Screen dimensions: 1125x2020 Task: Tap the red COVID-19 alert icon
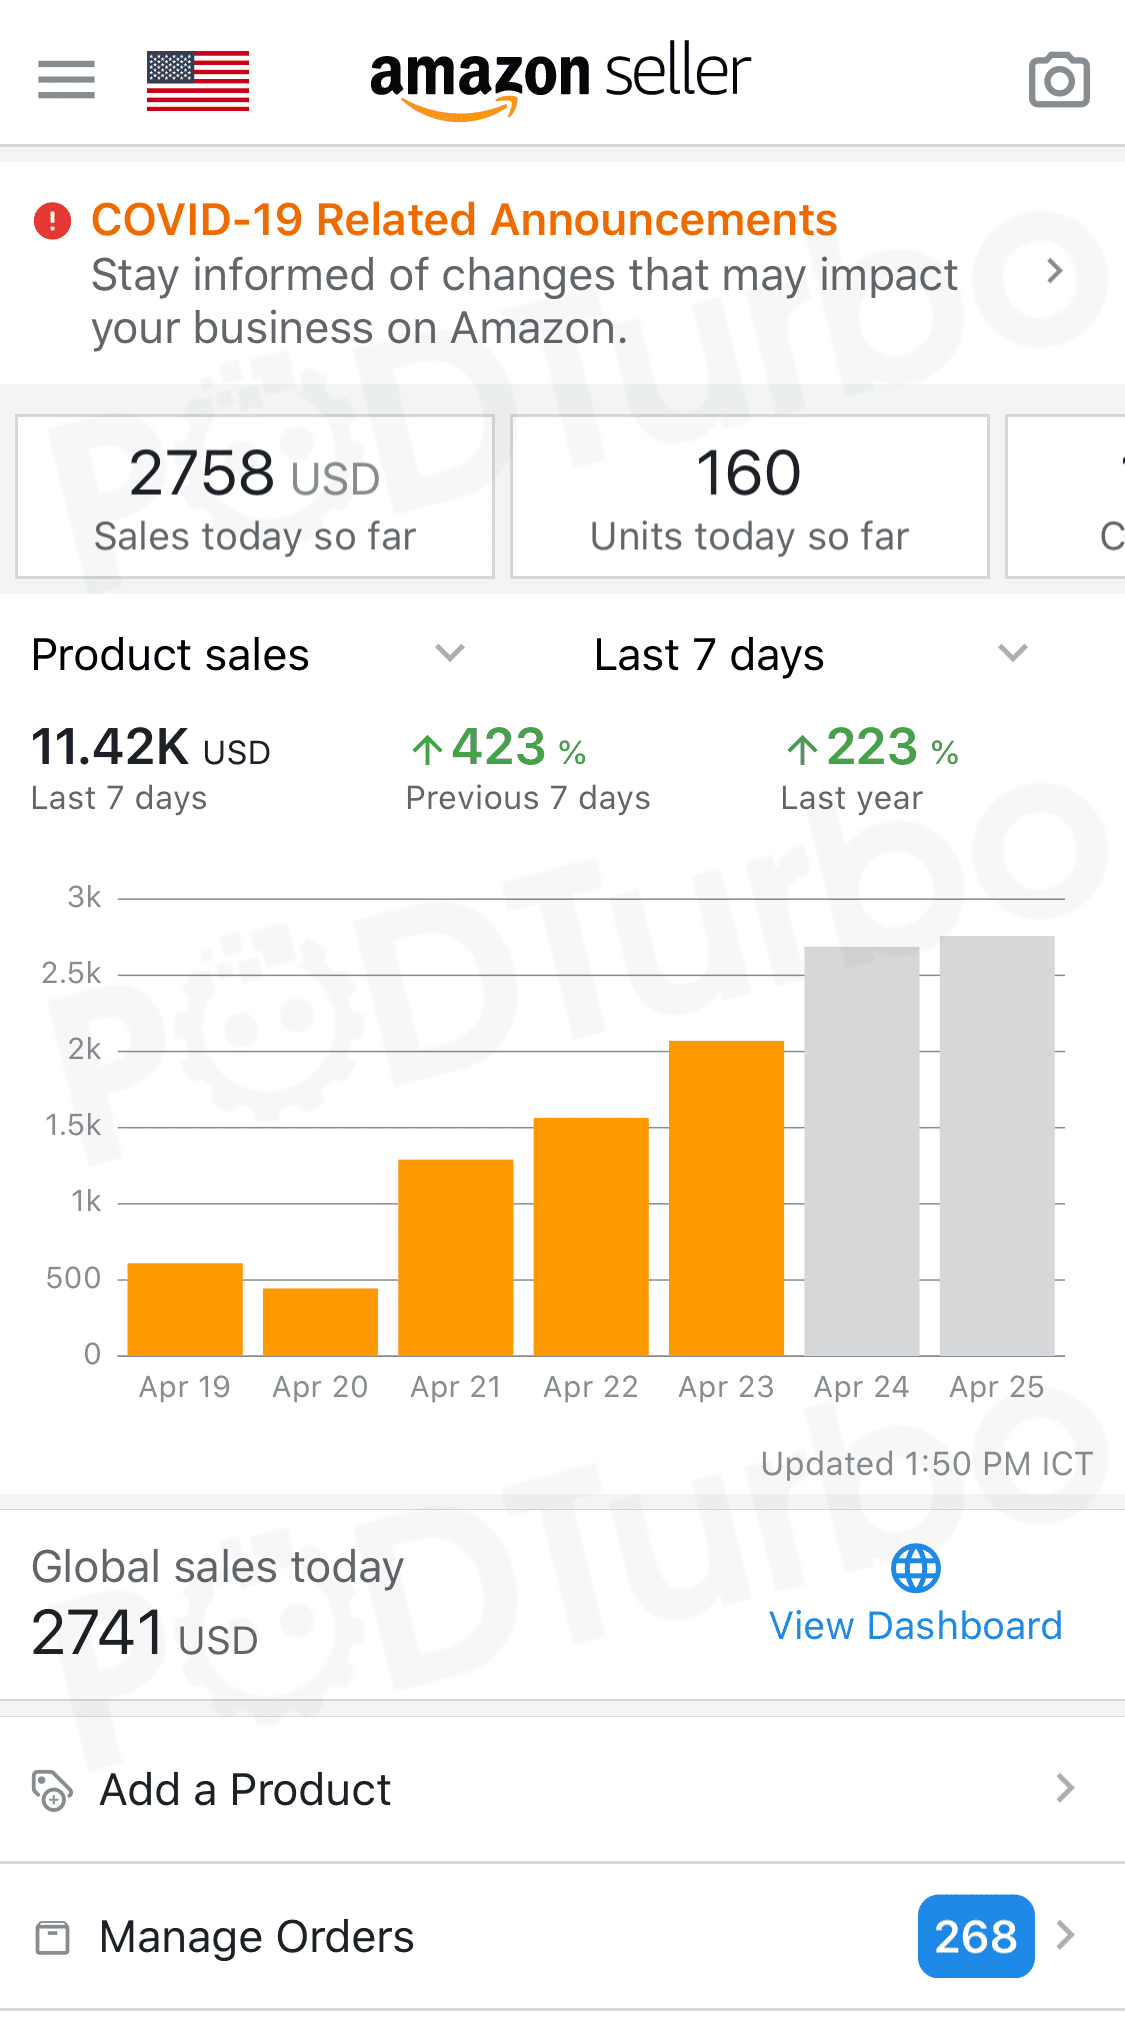(x=52, y=221)
